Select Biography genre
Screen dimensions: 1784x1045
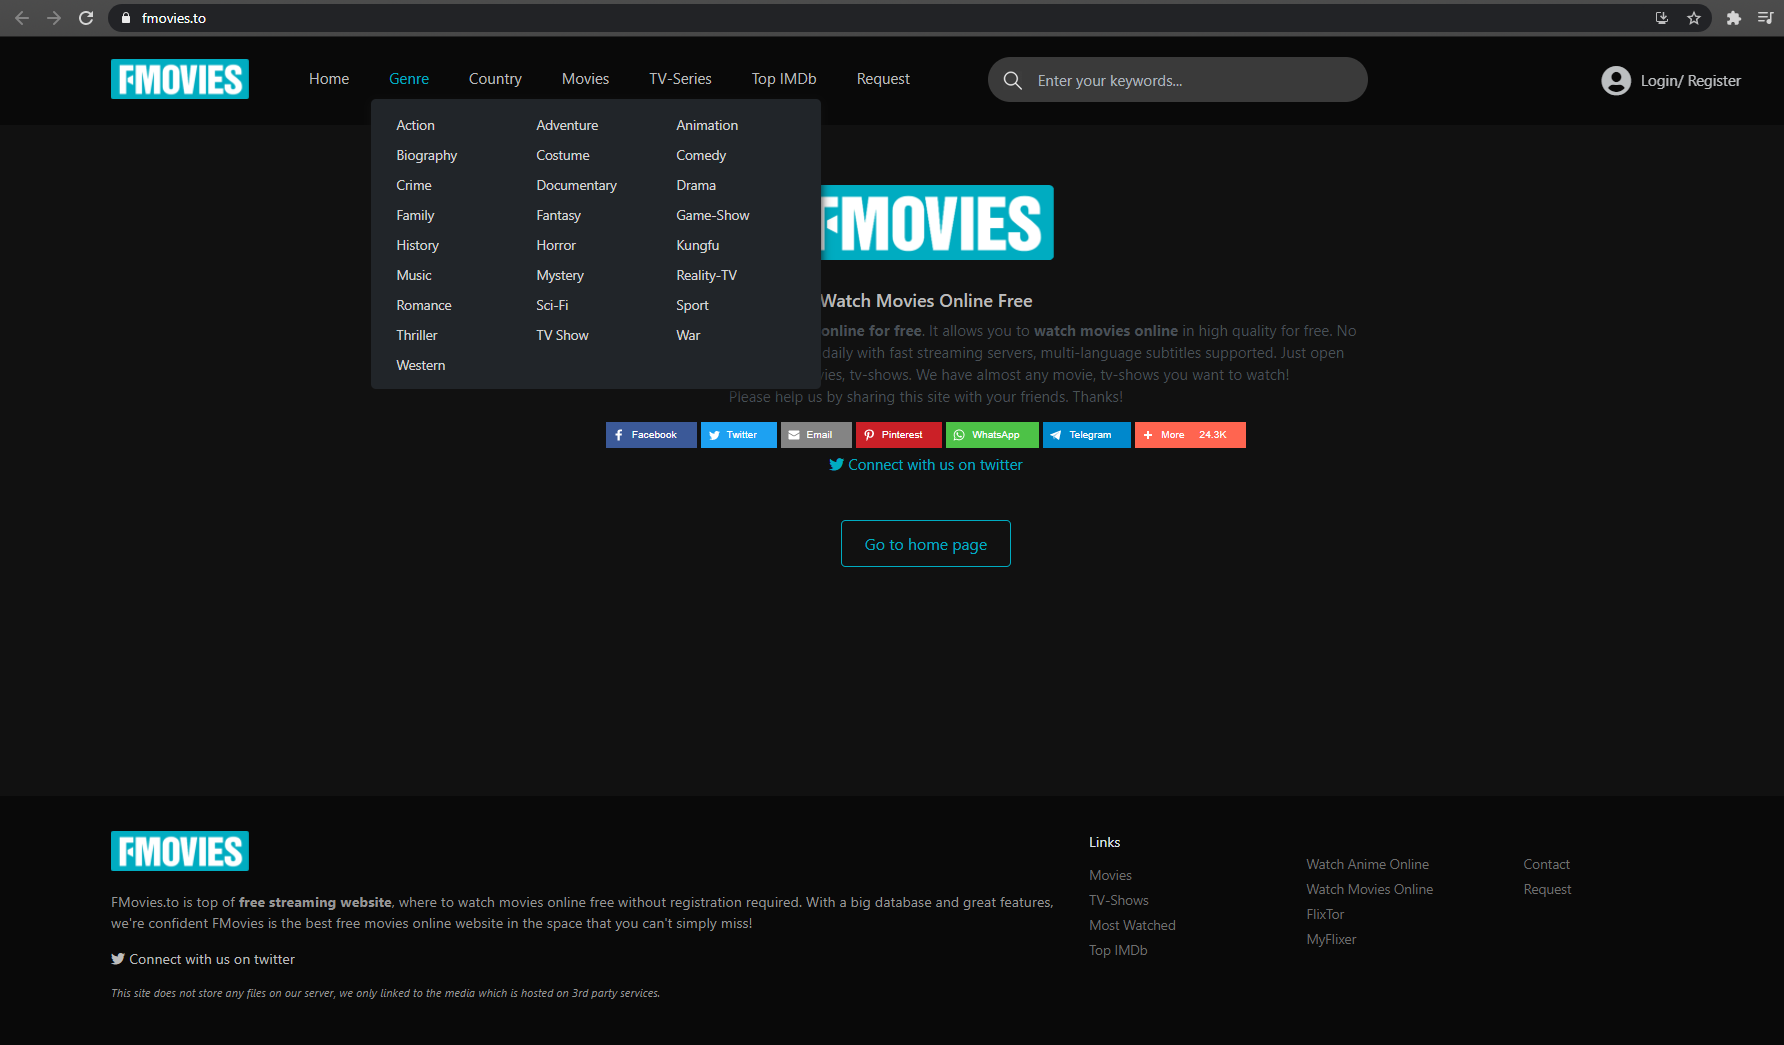pyautogui.click(x=426, y=155)
